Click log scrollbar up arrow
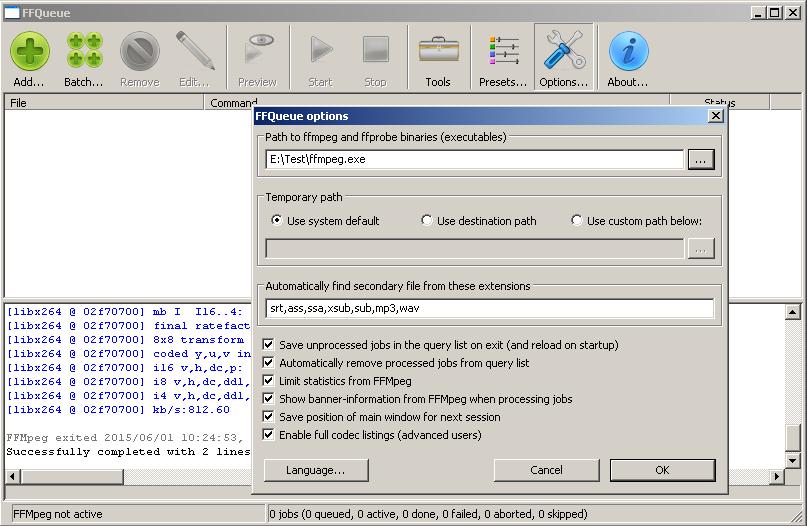807x526 pixels. (793, 312)
